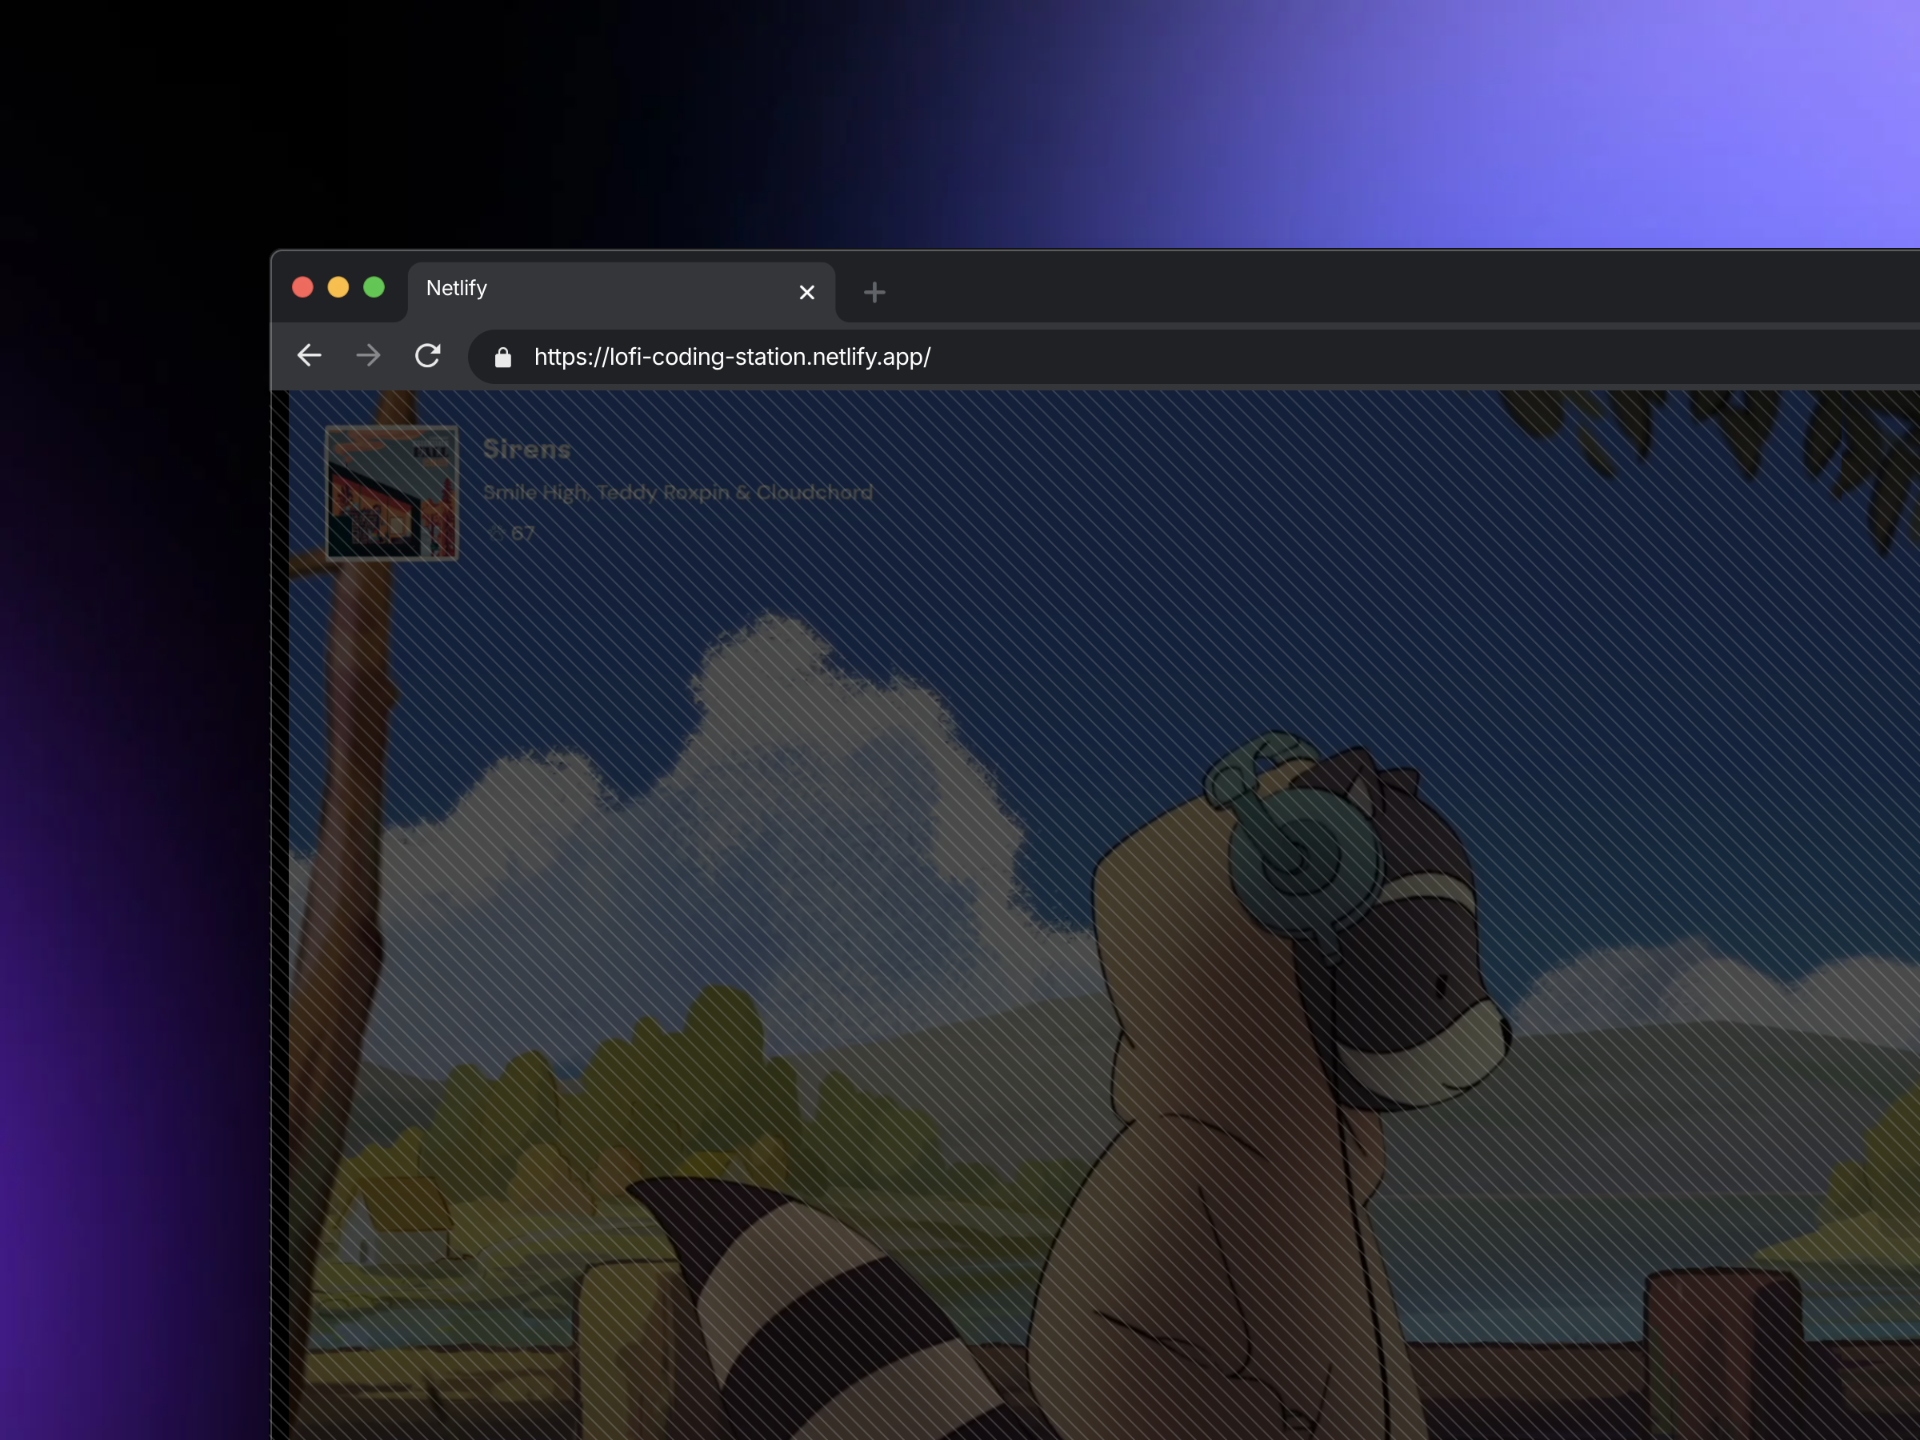1920x1440 pixels.
Task: Click the Smile High, Teddy Roxpin artist text
Action: coord(677,492)
